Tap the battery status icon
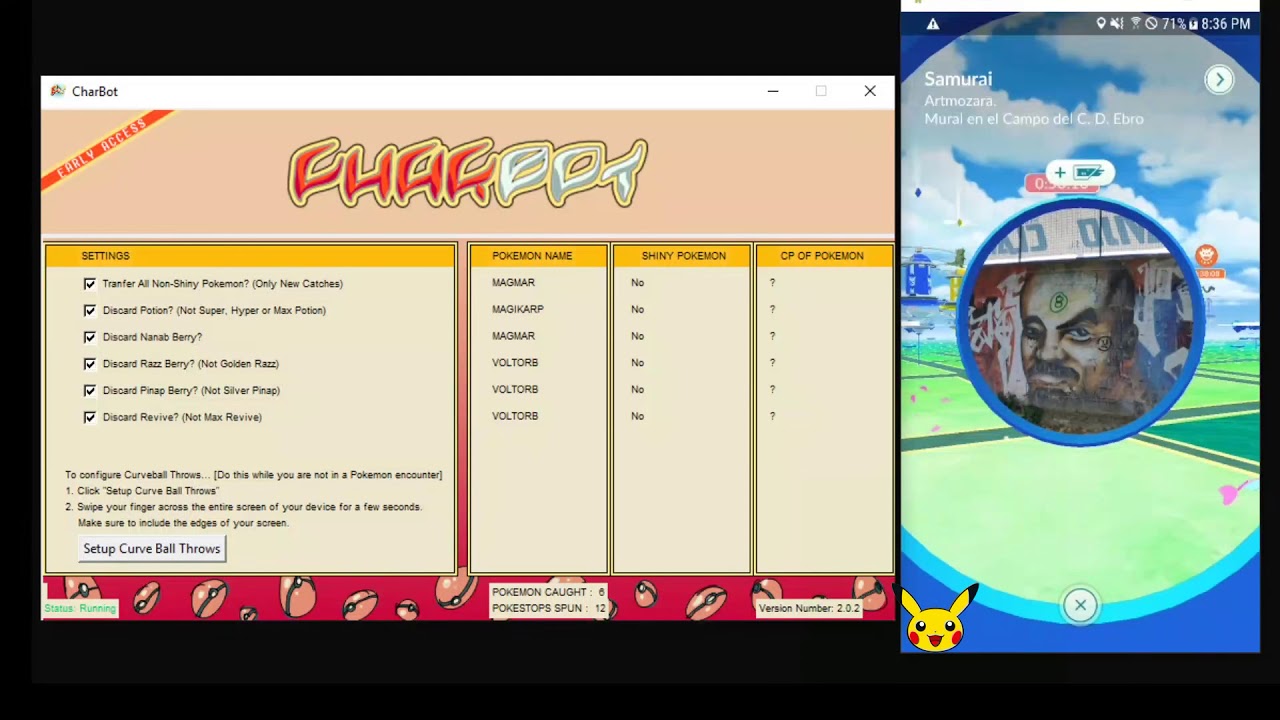The height and width of the screenshot is (720, 1280). (x=1193, y=24)
